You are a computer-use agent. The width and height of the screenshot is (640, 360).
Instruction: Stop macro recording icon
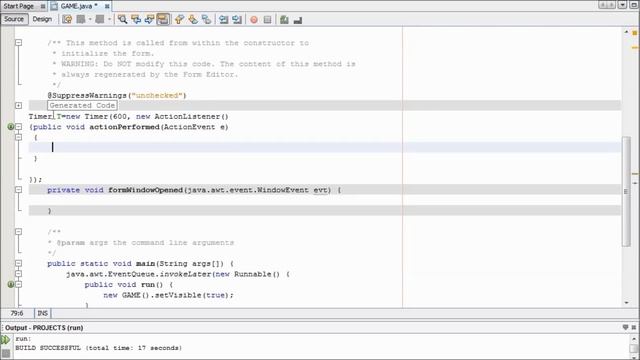[267, 19]
